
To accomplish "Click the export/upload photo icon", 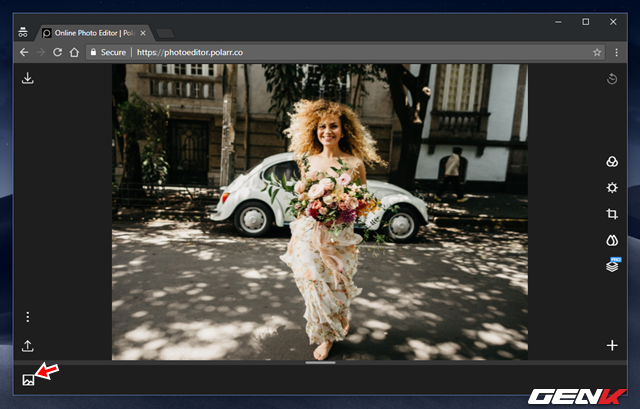I will point(28,346).
